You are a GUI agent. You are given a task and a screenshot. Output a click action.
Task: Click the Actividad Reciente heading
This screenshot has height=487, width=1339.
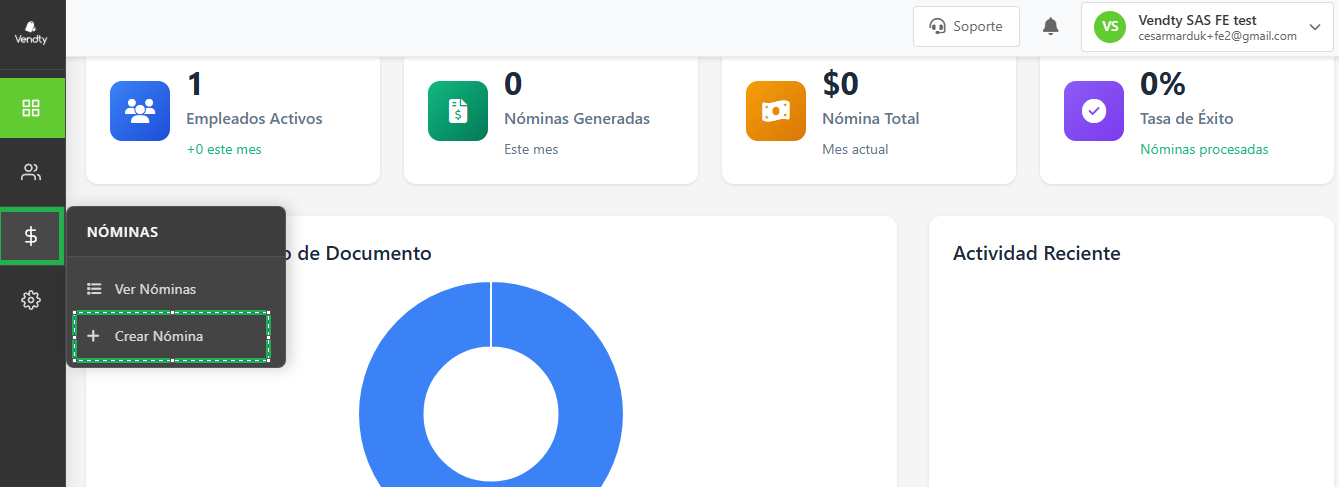[1036, 253]
